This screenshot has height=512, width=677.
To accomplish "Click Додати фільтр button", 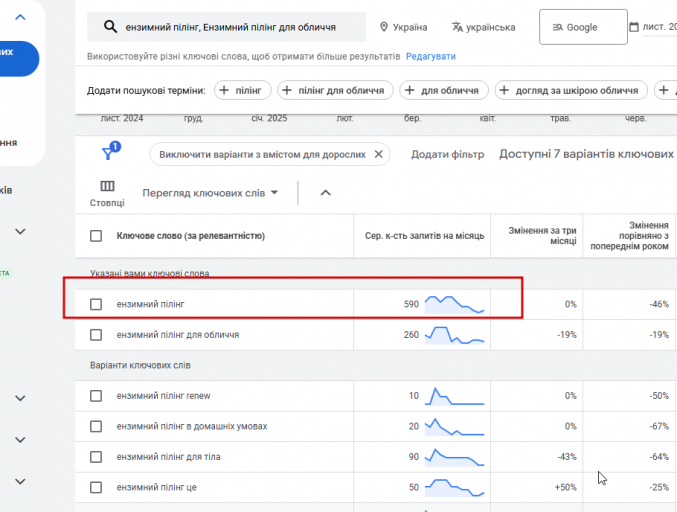I will (x=447, y=155).
